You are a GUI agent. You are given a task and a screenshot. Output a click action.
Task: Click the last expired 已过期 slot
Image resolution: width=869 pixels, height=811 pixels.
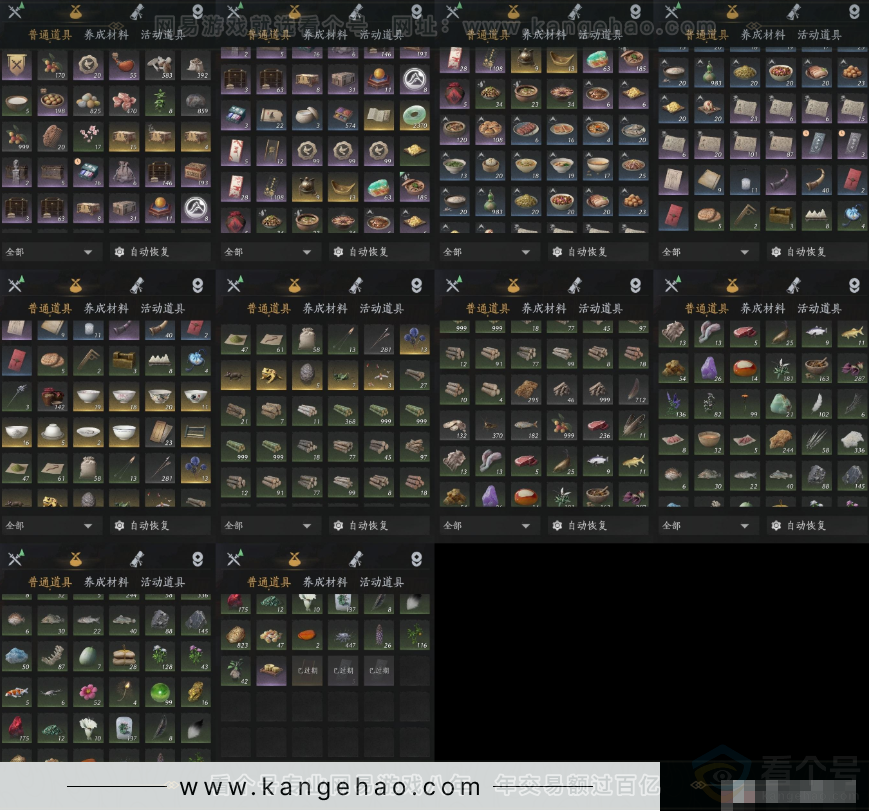click(x=379, y=671)
